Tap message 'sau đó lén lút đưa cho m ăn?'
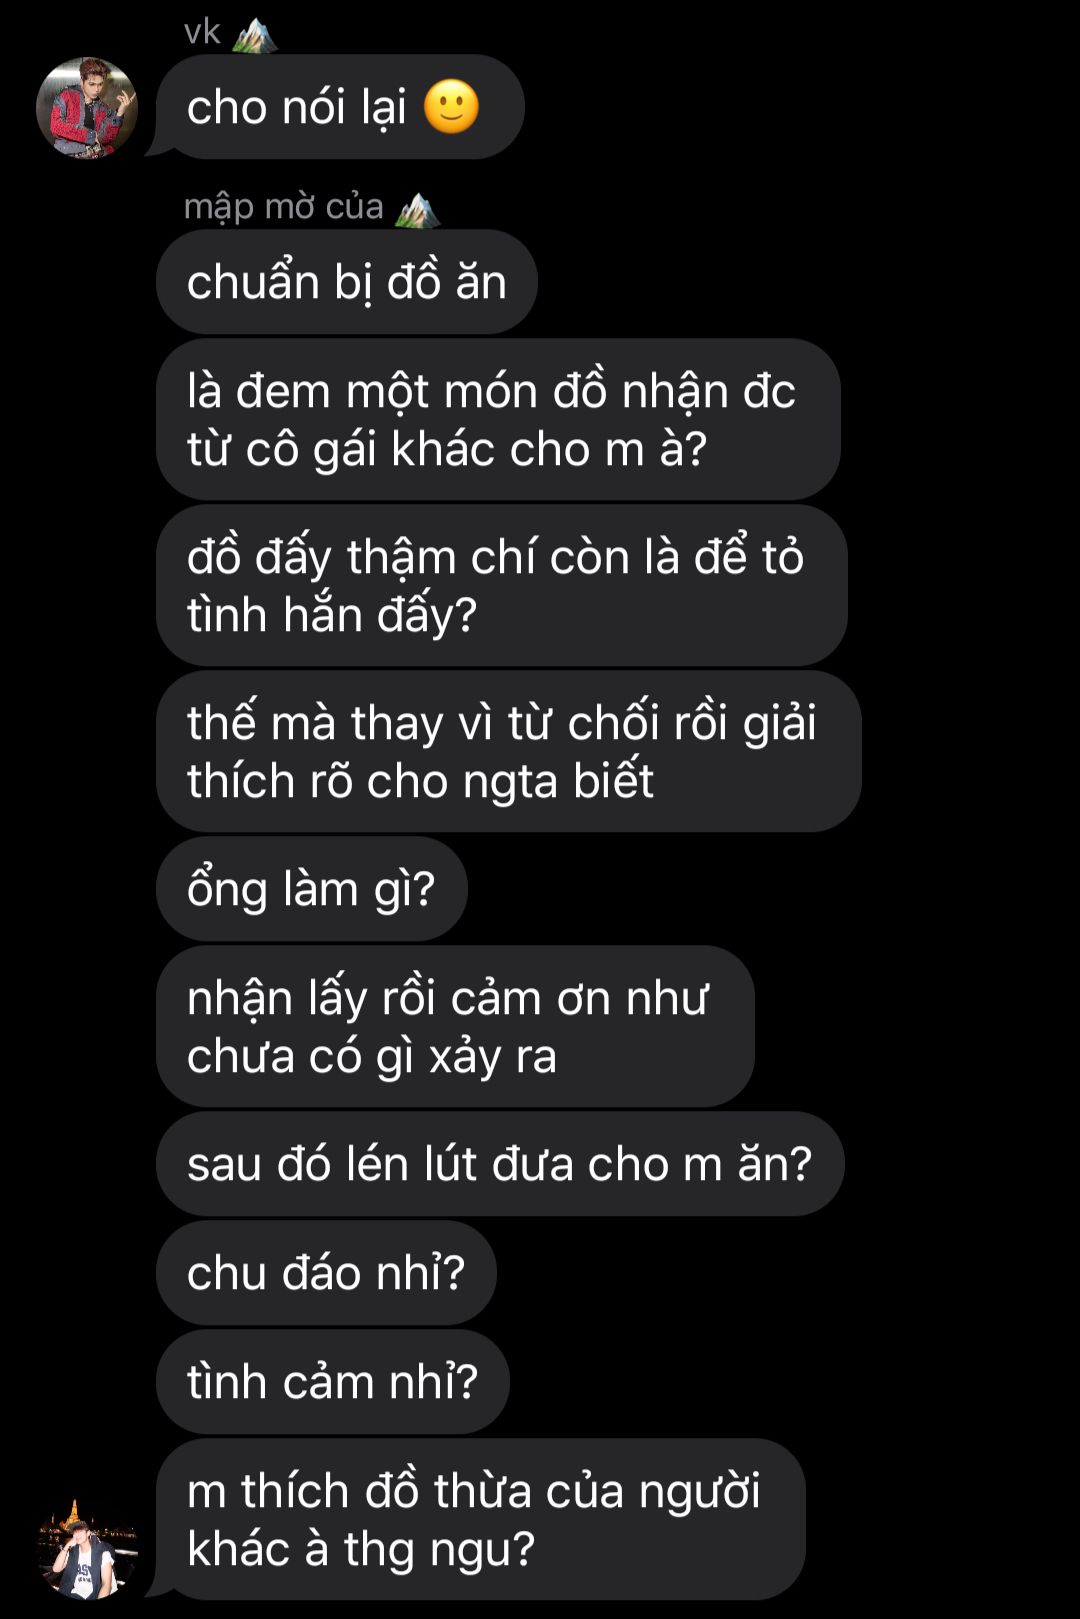The width and height of the screenshot is (1080, 1619). tap(500, 1165)
